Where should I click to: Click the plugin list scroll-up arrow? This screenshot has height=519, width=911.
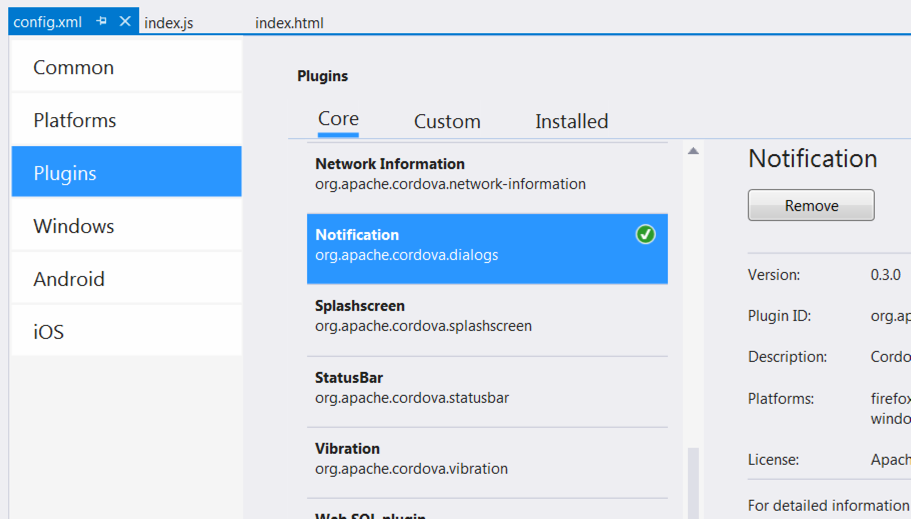pyautogui.click(x=693, y=151)
